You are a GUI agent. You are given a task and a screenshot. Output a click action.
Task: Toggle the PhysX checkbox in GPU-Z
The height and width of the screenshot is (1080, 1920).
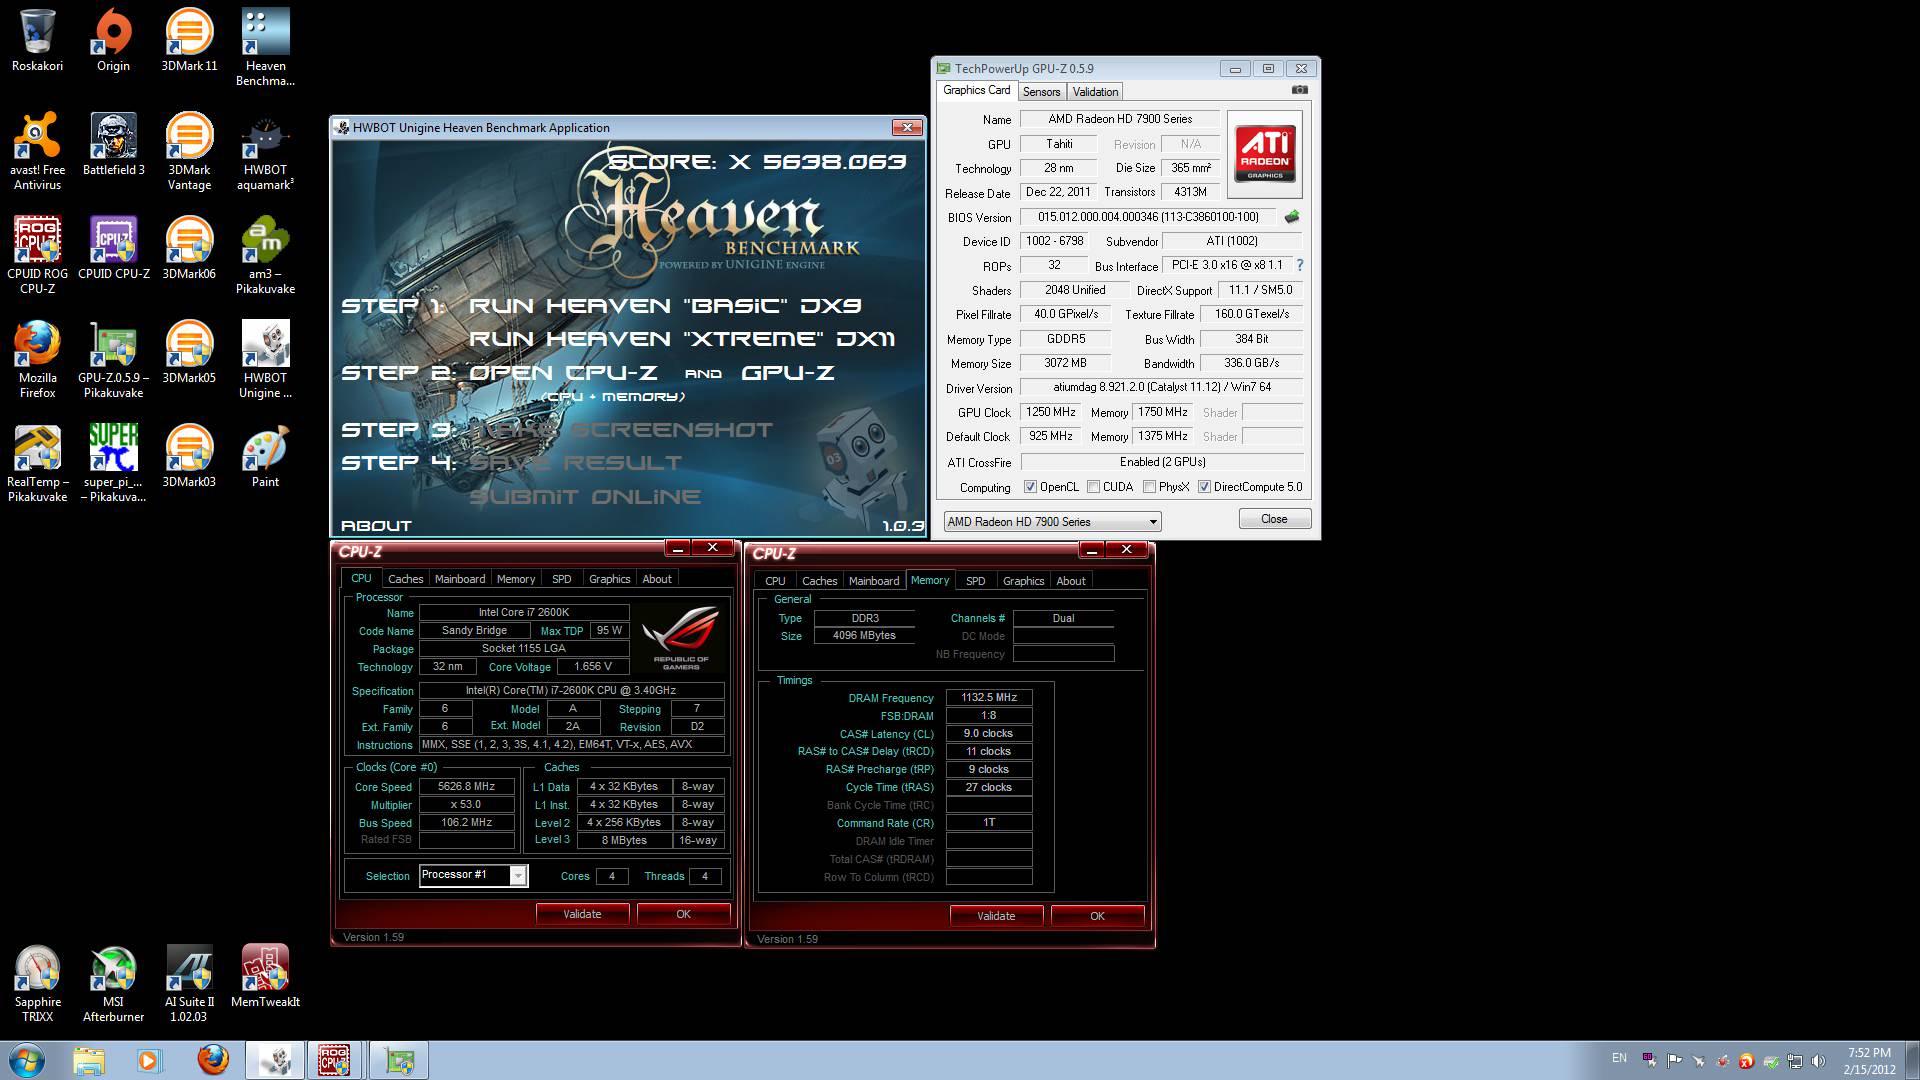(x=1149, y=487)
